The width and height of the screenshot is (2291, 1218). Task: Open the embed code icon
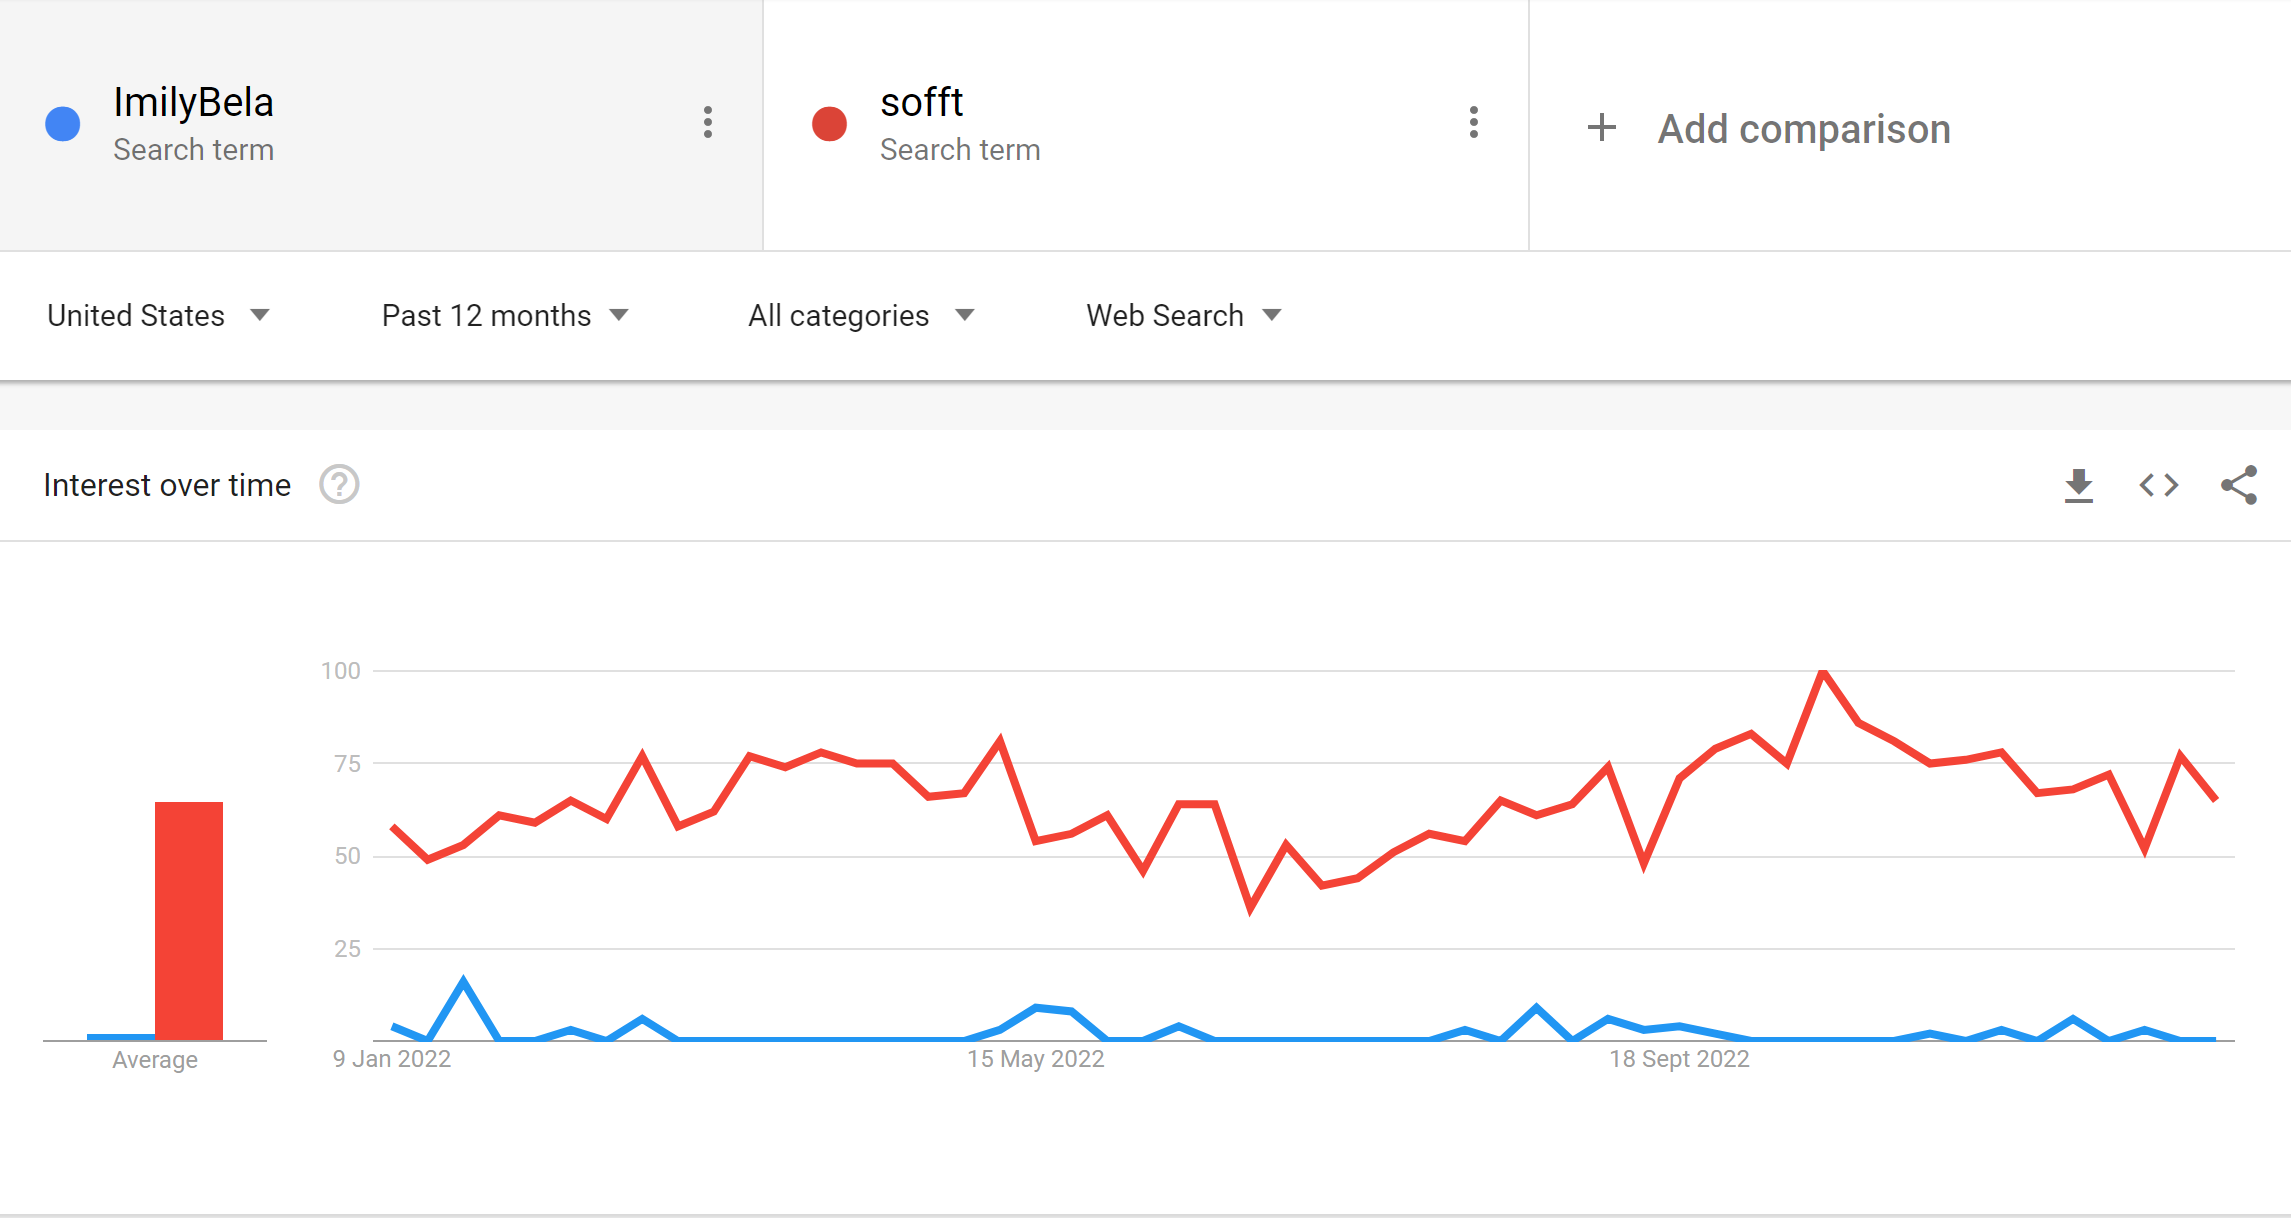(2159, 486)
